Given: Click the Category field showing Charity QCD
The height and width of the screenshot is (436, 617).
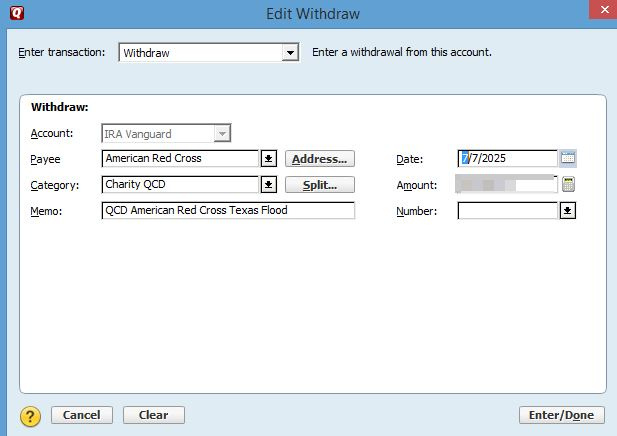Looking at the screenshot, I should tap(180, 185).
